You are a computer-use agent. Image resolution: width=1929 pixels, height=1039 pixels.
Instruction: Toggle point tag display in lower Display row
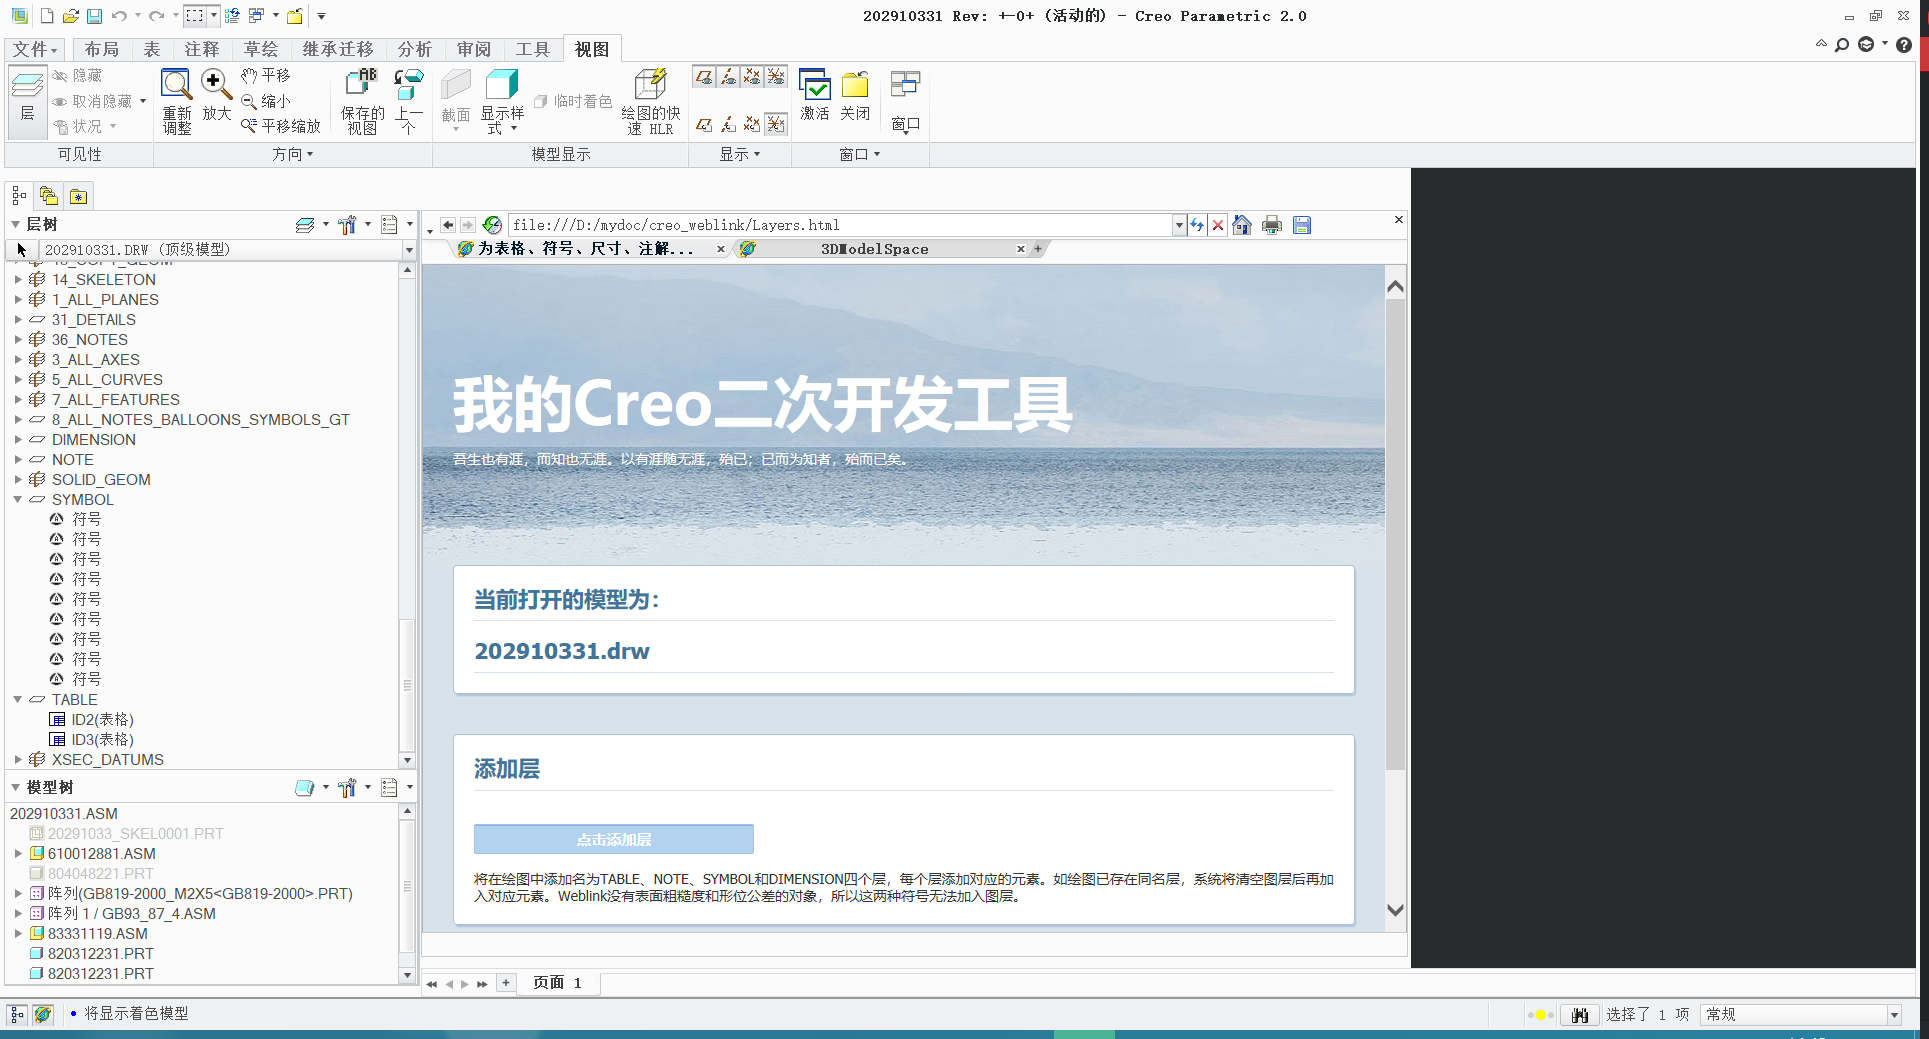tap(752, 124)
